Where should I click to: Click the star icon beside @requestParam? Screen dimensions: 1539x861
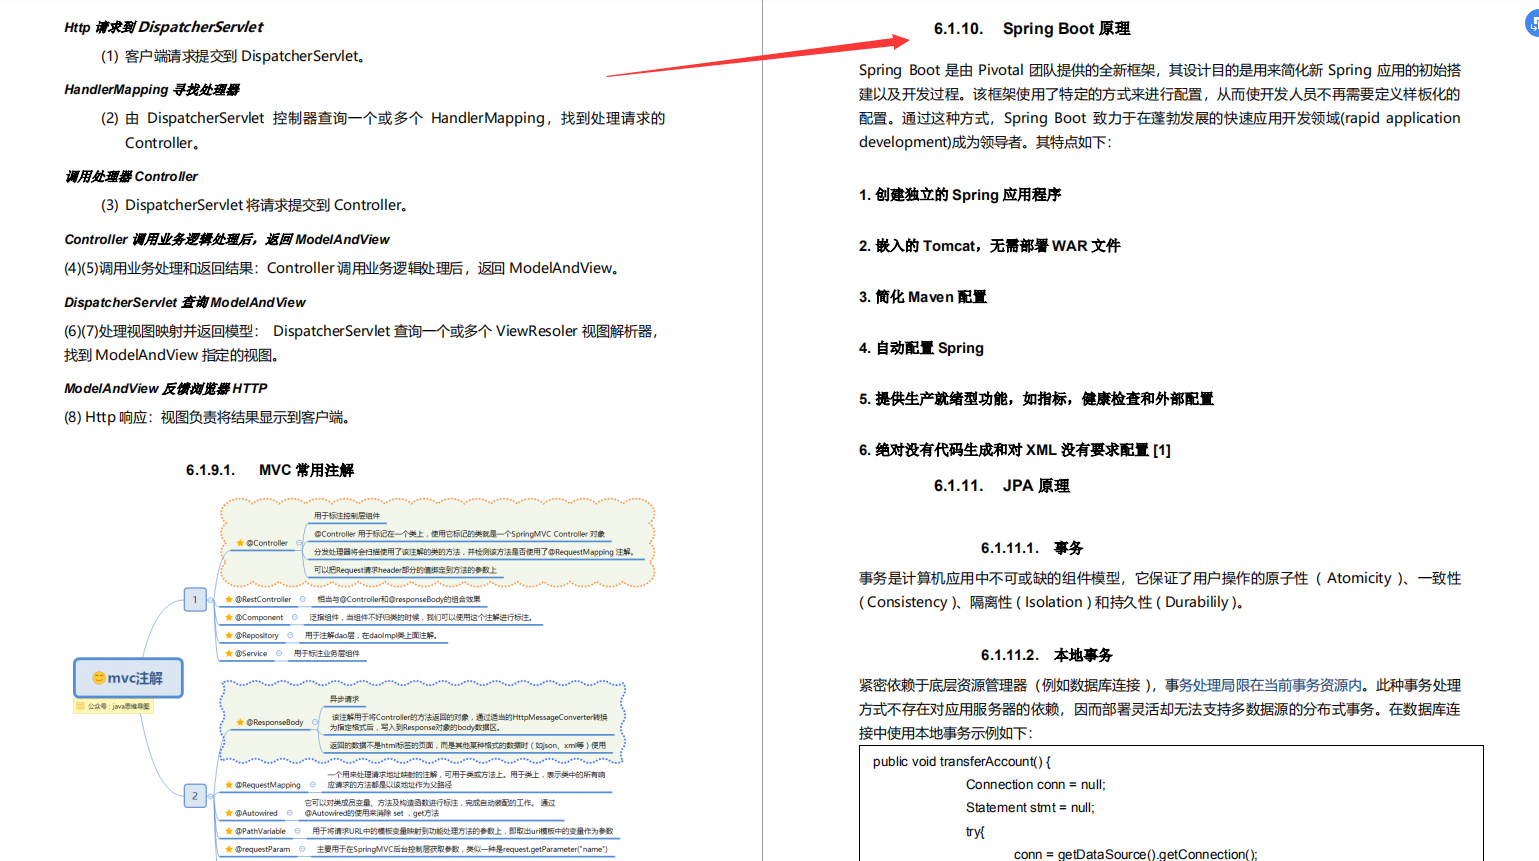[x=229, y=849]
